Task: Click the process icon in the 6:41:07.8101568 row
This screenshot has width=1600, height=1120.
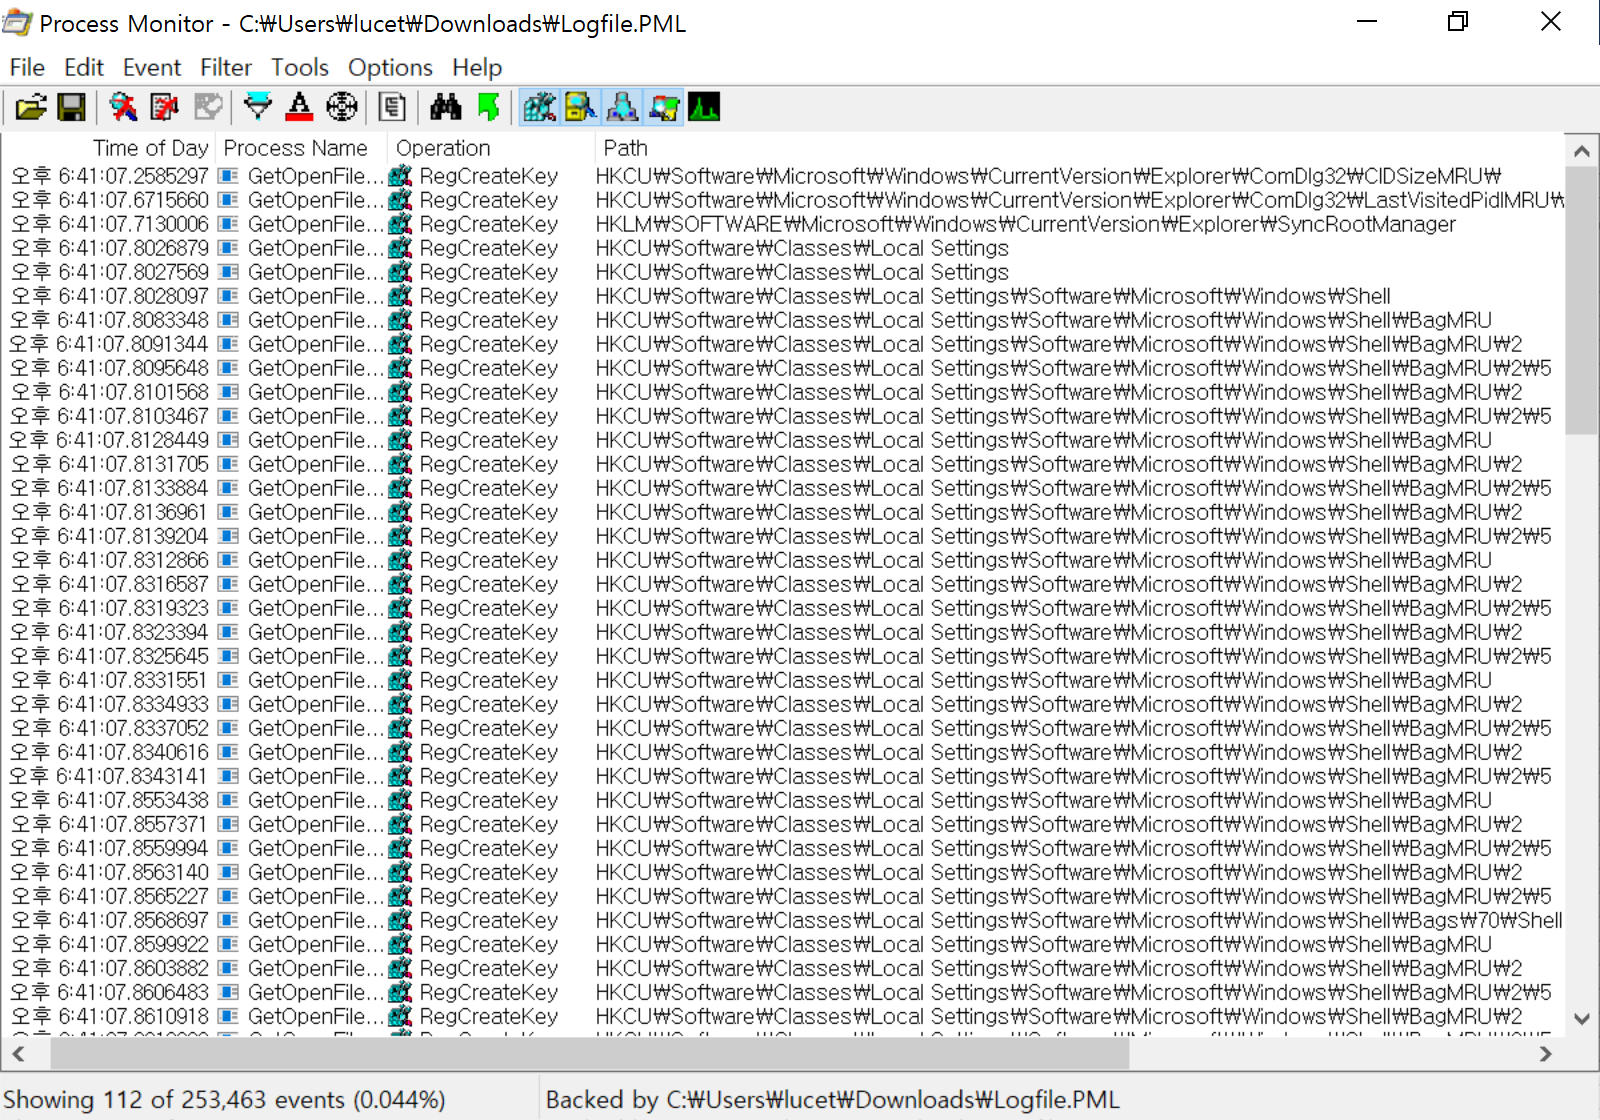Action: point(229,392)
